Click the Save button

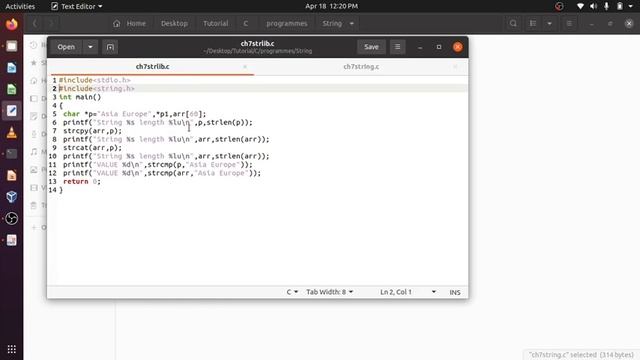pos(371,47)
